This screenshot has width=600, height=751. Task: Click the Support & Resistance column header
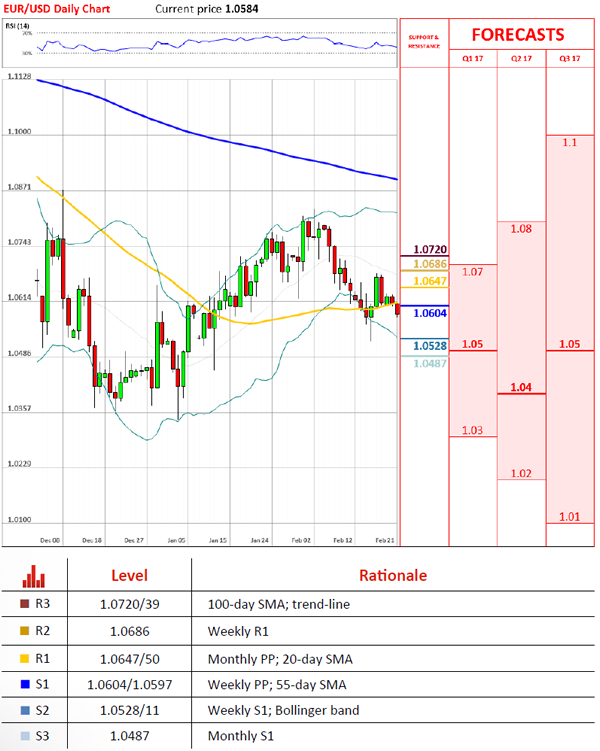(424, 42)
